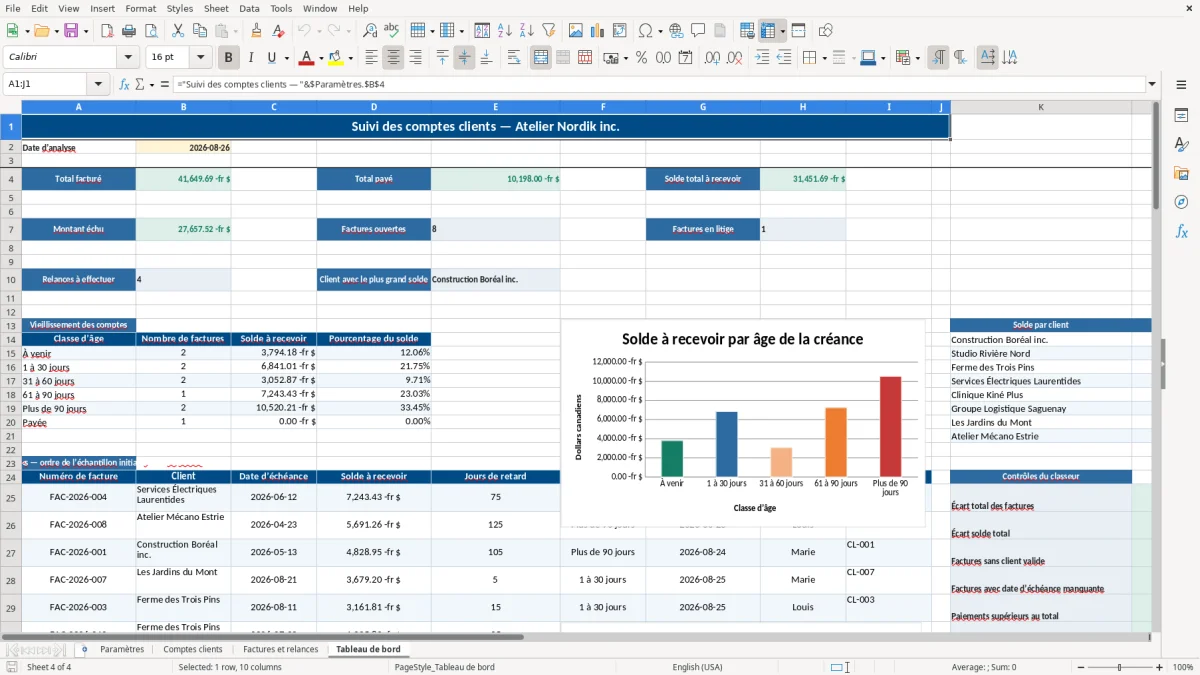Viewport: 1200px width, 675px height.
Task: Click the Cut scissors icon
Action: 177,31
